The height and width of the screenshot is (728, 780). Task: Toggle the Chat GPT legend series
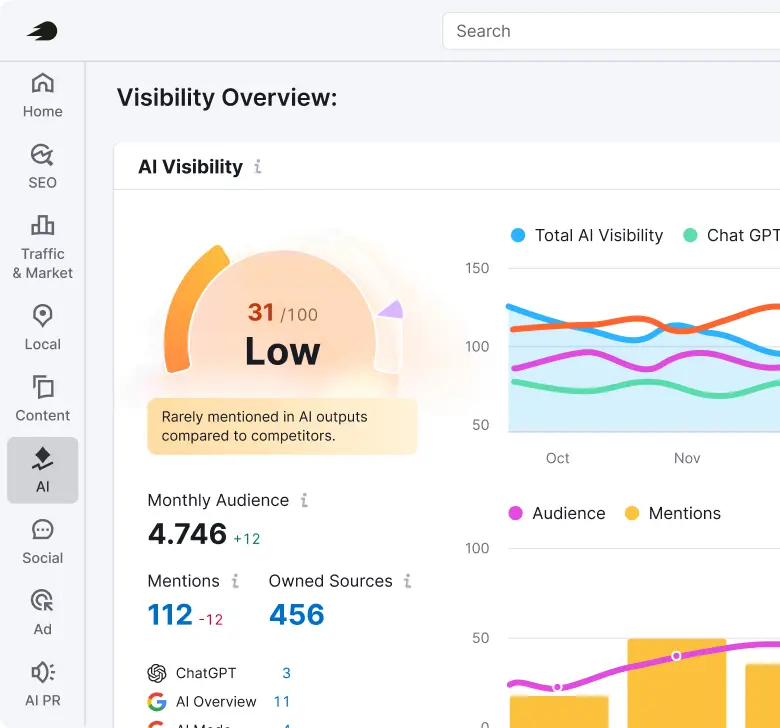coord(731,235)
